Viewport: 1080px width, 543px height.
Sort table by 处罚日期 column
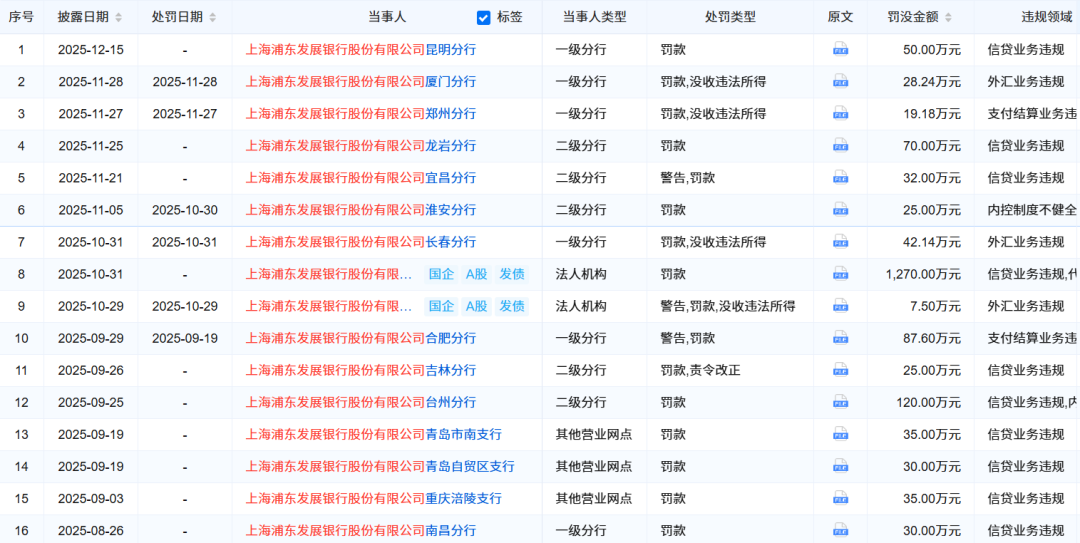pos(212,17)
